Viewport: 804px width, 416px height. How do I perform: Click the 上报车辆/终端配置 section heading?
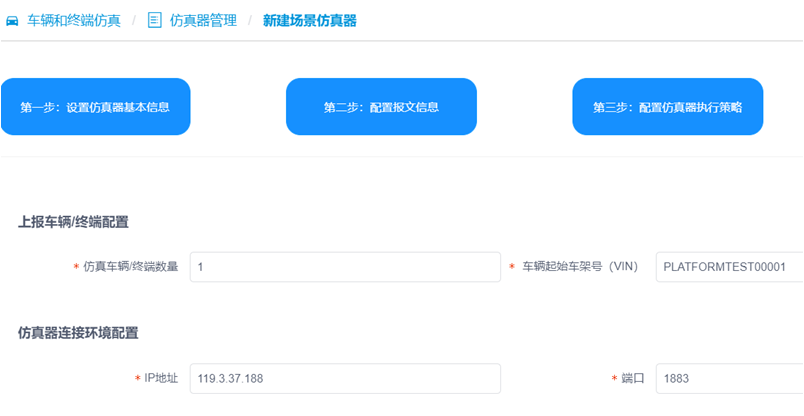[73, 222]
